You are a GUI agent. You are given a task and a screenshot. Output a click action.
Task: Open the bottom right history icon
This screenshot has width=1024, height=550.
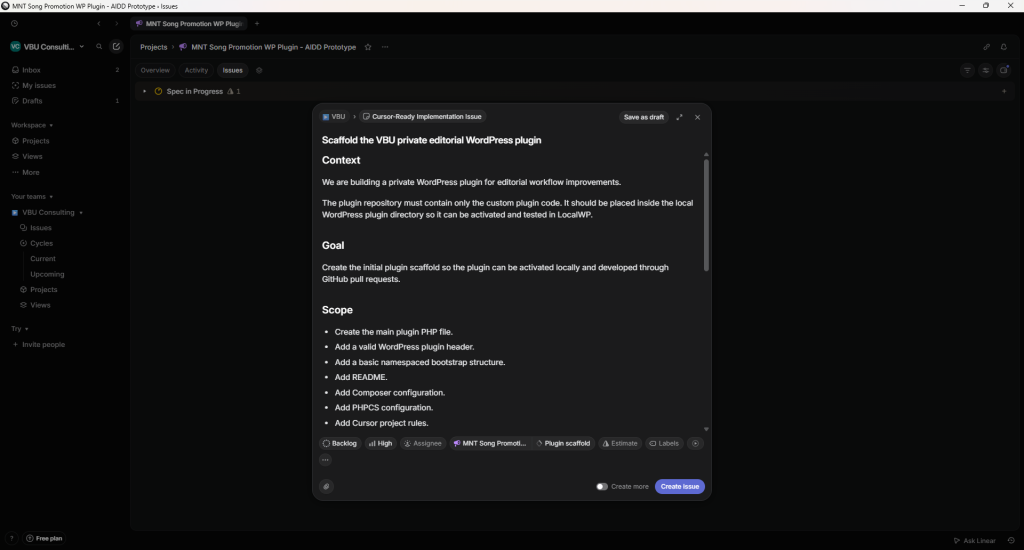click(x=1011, y=540)
